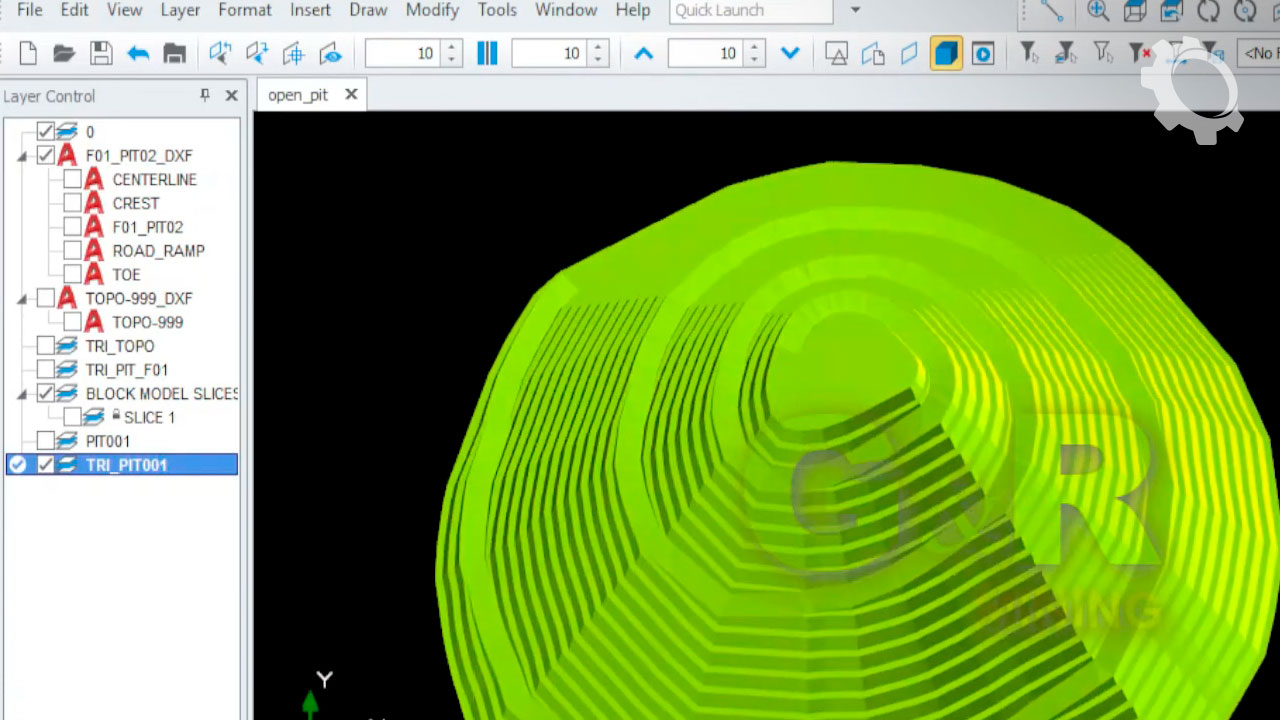Open the Quick Launch dropdown arrow
The height and width of the screenshot is (720, 1280).
tap(855, 11)
